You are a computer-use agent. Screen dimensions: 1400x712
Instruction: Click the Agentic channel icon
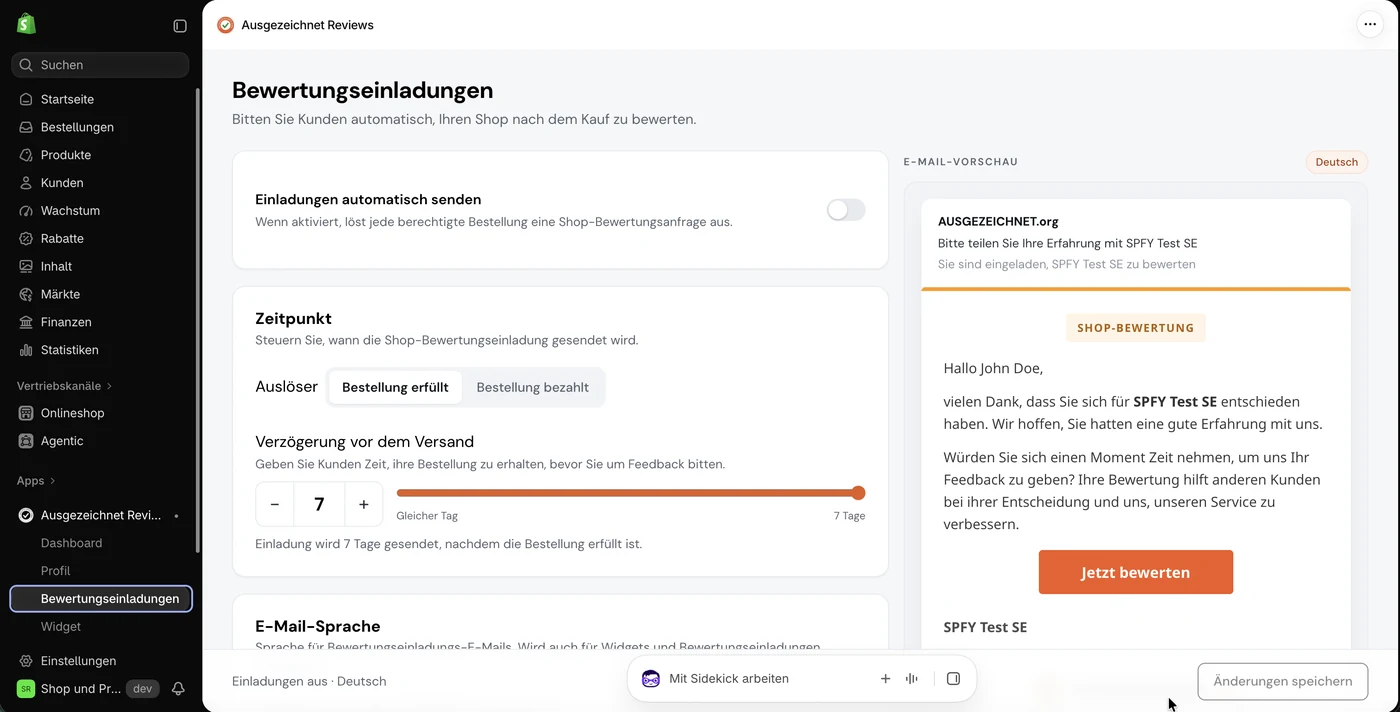pyautogui.click(x=26, y=441)
